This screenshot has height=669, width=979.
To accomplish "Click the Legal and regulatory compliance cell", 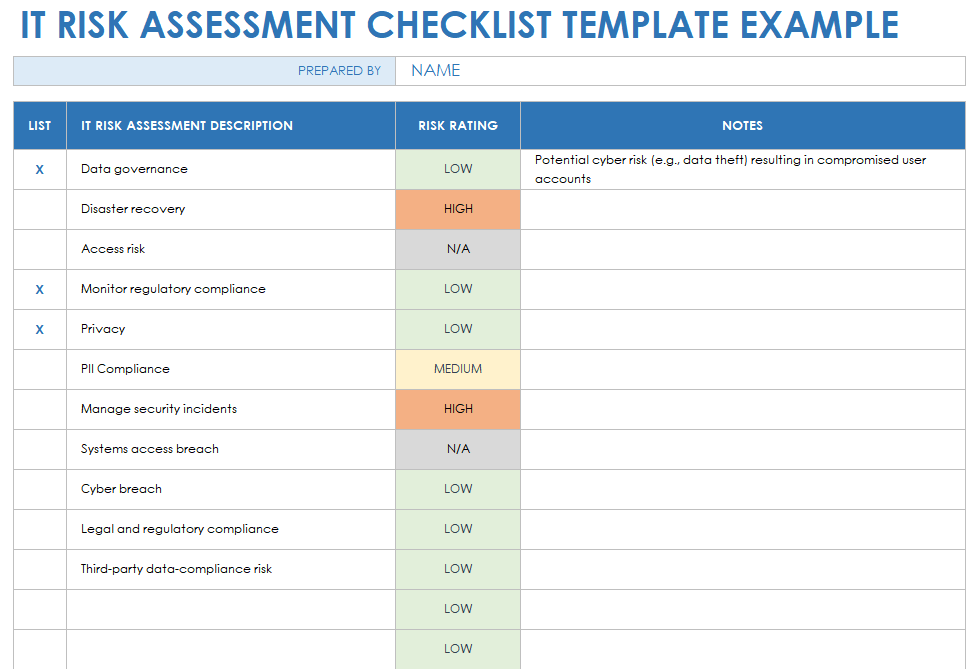I will (180, 529).
